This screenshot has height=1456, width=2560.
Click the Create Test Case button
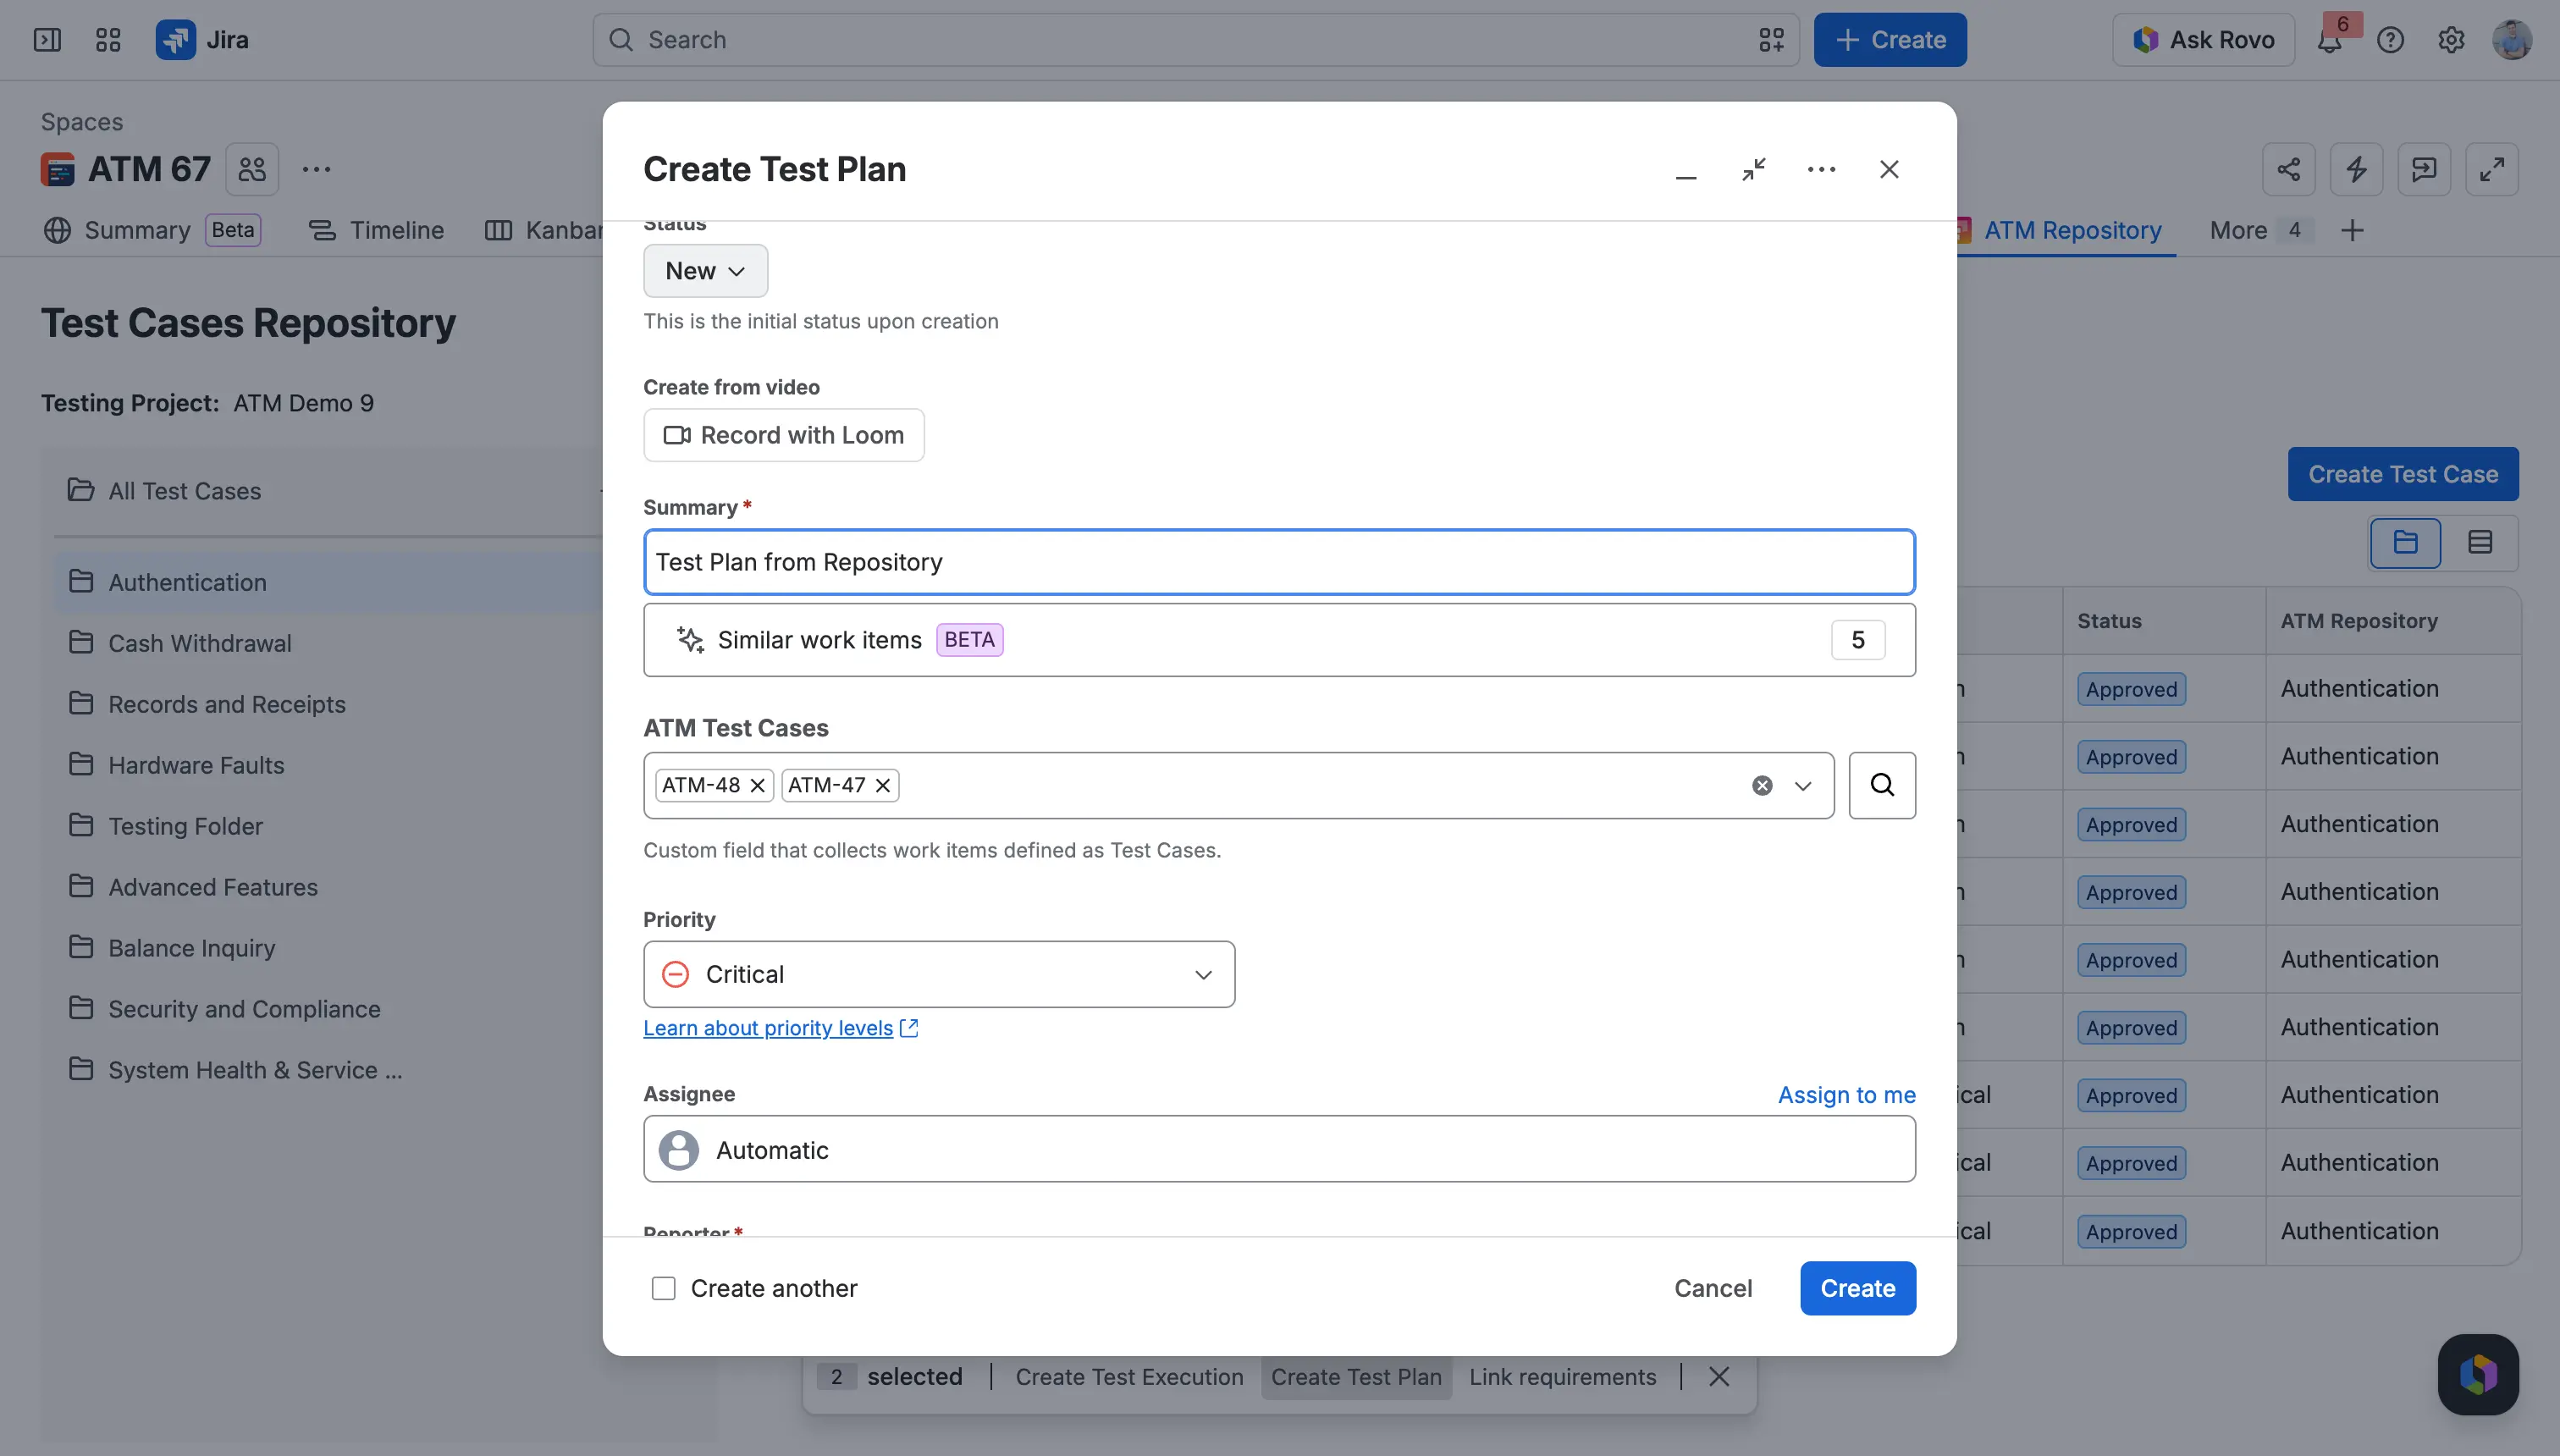coord(2403,474)
